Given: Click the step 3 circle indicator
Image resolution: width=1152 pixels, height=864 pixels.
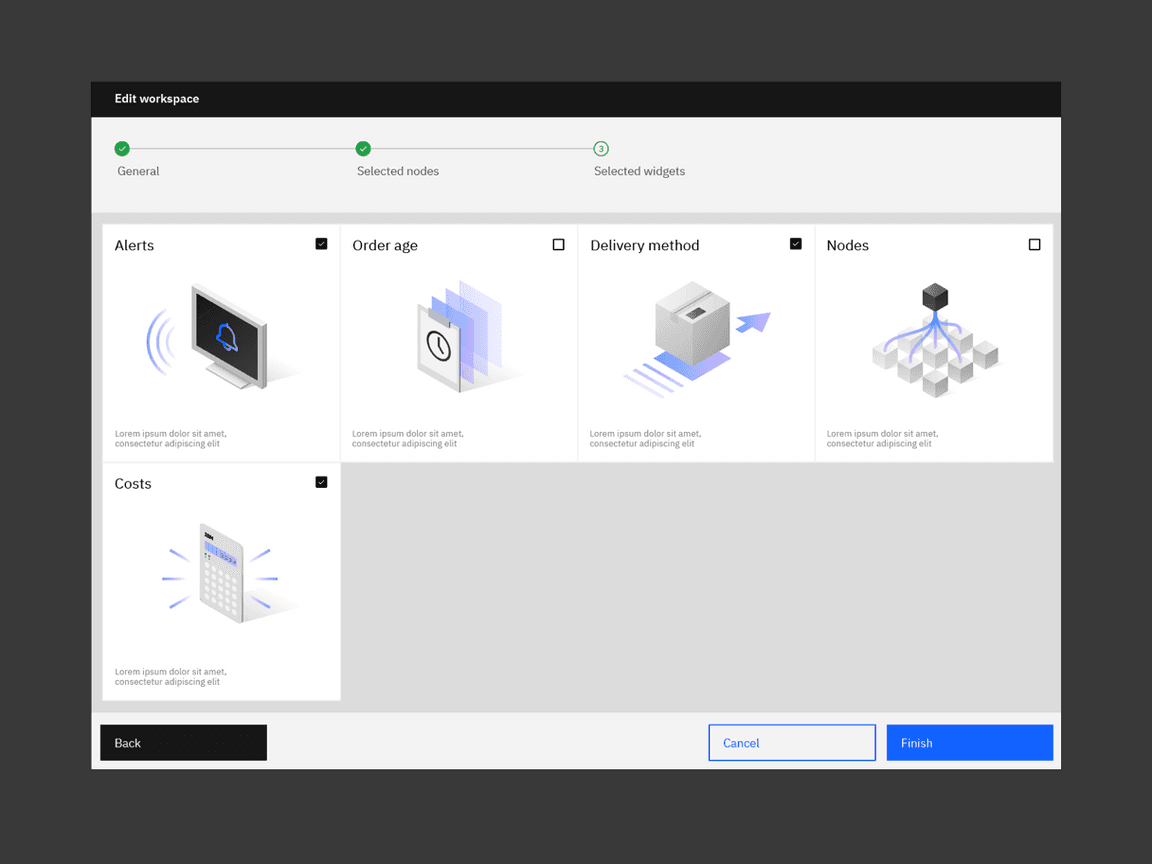Looking at the screenshot, I should click(601, 149).
